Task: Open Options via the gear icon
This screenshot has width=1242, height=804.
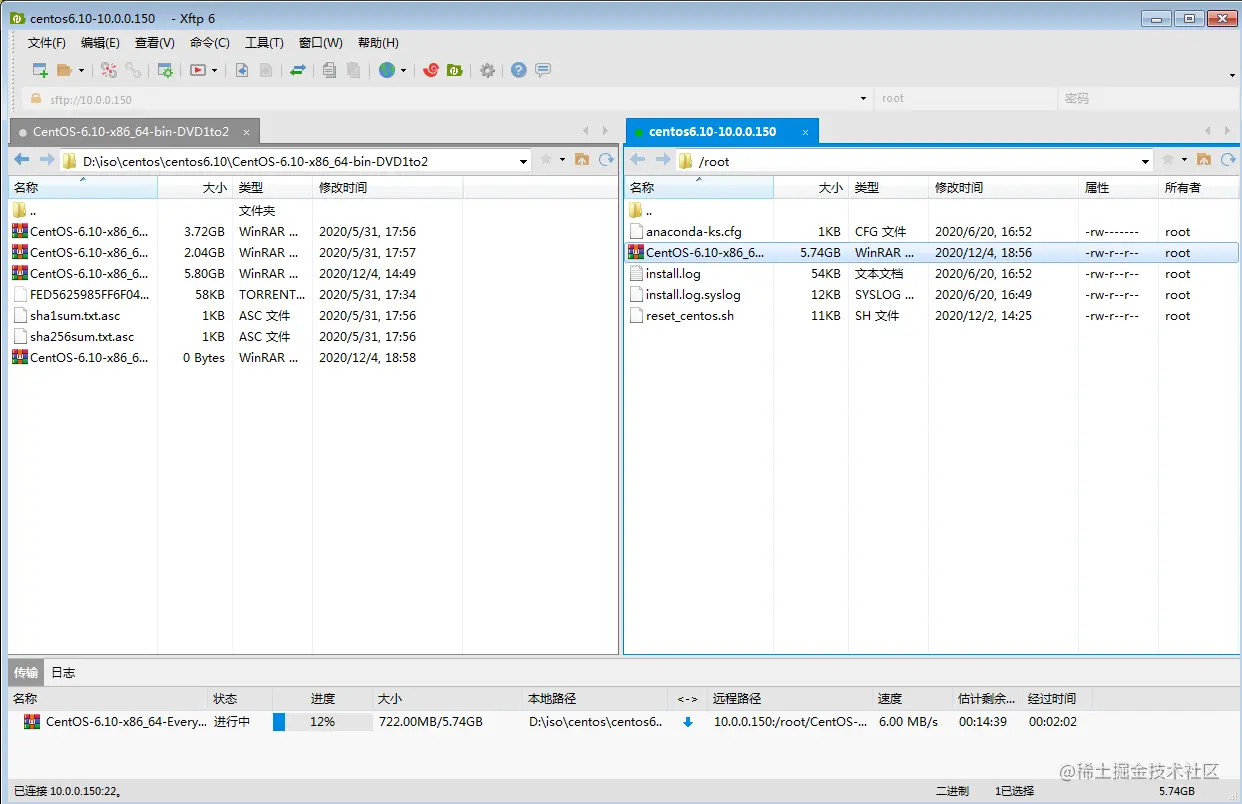Action: coord(487,70)
